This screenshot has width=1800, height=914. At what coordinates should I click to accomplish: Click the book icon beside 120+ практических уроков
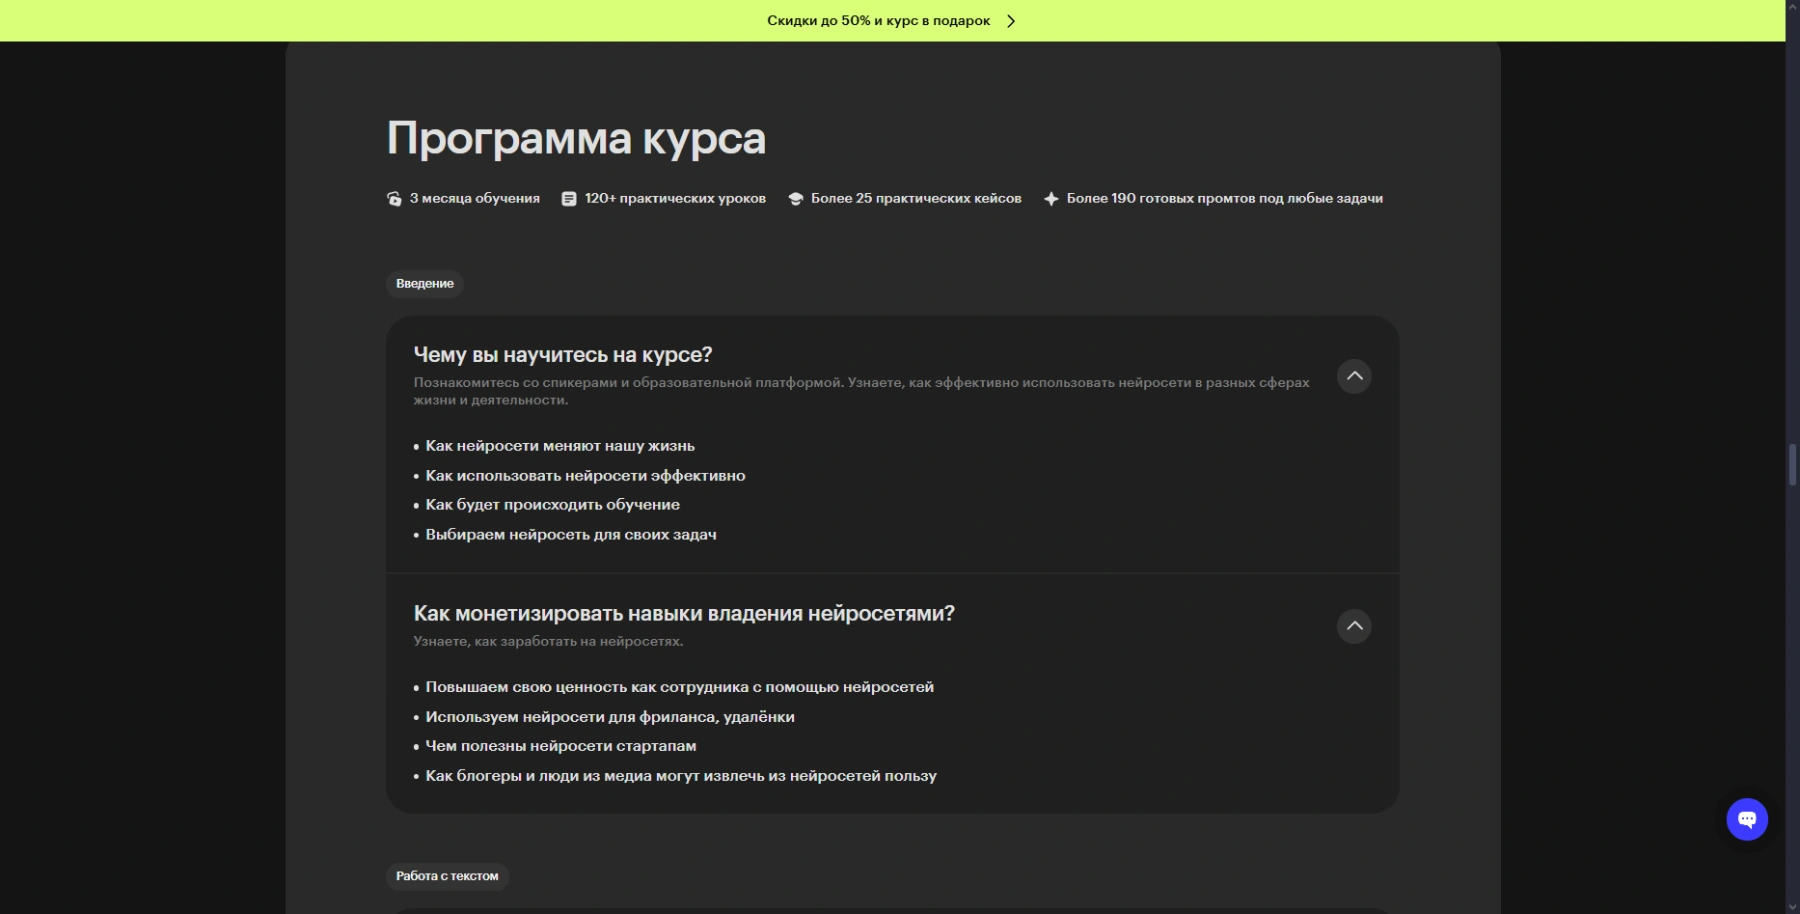568,198
